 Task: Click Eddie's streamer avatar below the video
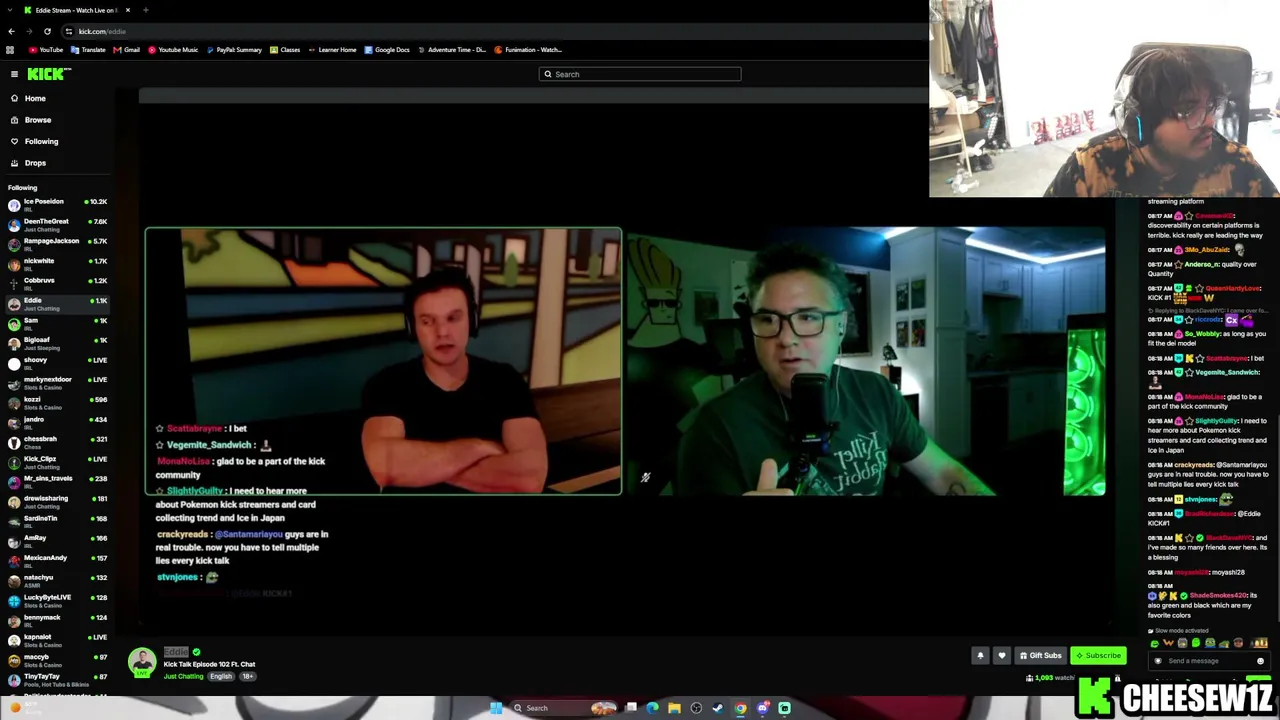tap(142, 663)
